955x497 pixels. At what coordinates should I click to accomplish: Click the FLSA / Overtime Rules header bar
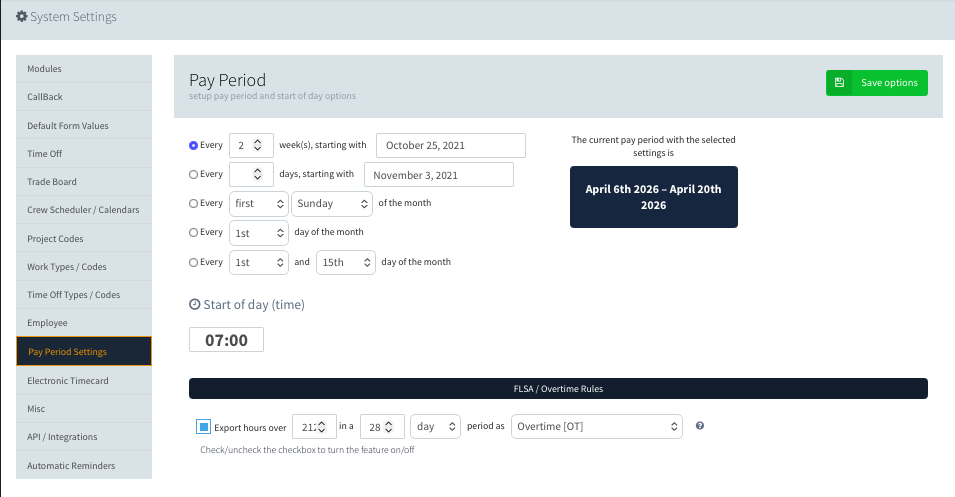tap(558, 389)
